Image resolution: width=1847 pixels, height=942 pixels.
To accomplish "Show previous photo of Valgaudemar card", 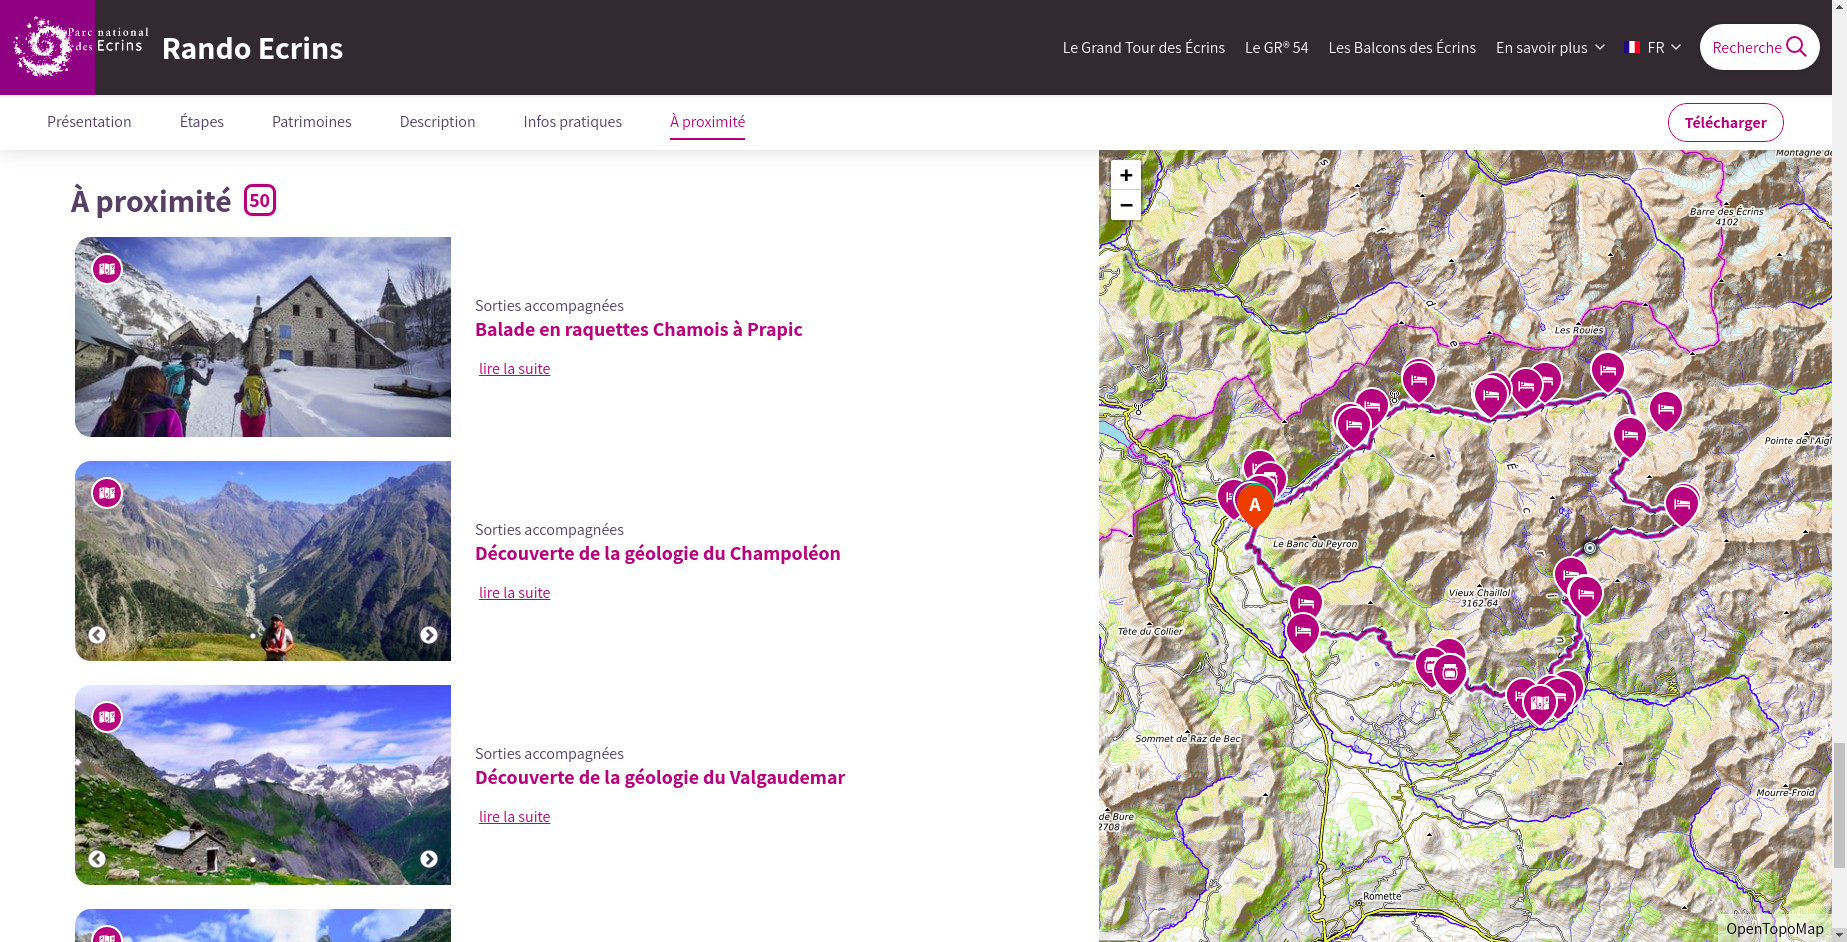I will point(97,859).
